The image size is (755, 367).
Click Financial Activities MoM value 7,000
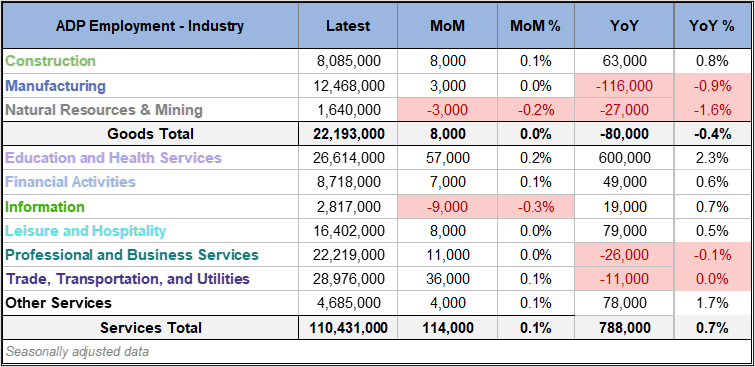click(448, 182)
